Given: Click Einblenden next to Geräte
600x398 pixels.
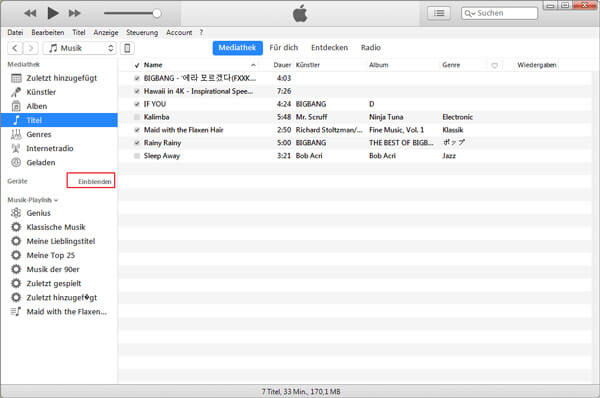Looking at the screenshot, I should [x=95, y=181].
